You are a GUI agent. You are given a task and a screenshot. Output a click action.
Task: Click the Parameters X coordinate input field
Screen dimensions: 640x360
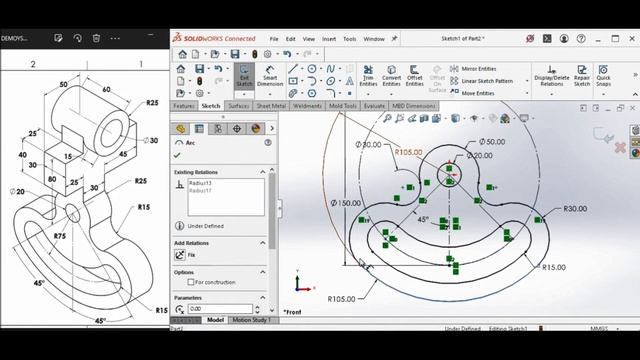[x=220, y=309]
